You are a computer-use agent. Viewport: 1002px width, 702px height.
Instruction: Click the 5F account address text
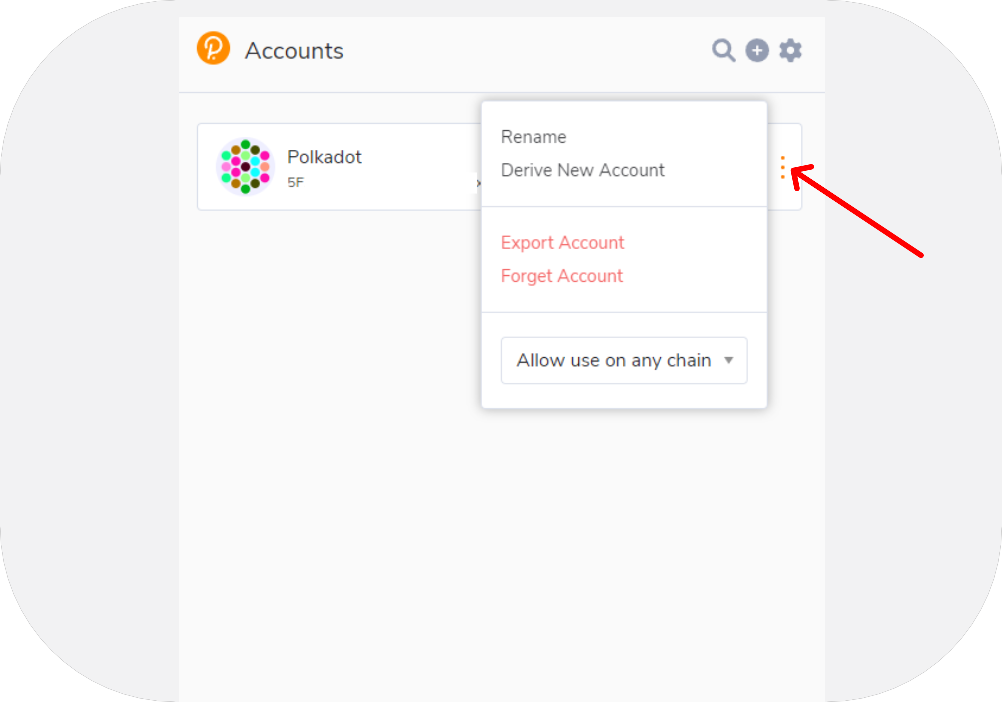pyautogui.click(x=295, y=183)
